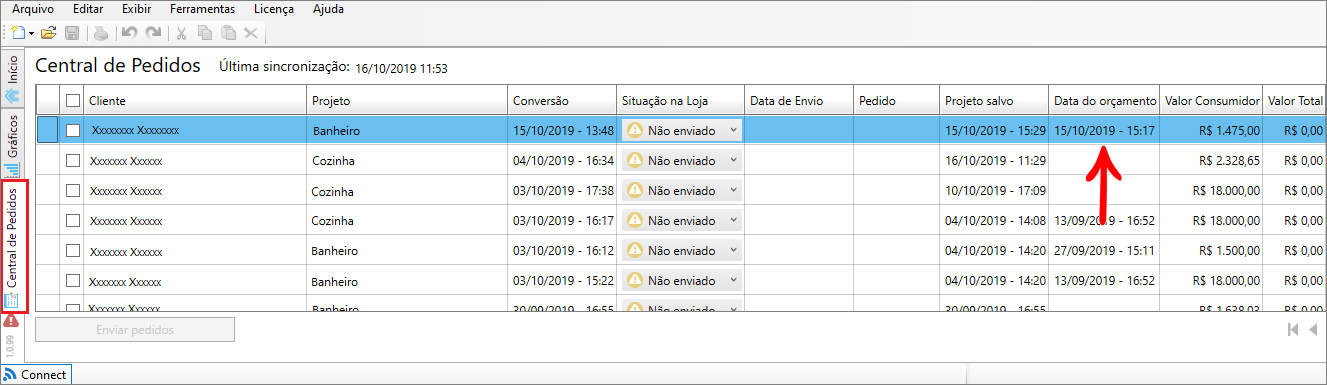Toggle the select-all checkbox in the header
This screenshot has width=1327, height=385.
click(73, 100)
